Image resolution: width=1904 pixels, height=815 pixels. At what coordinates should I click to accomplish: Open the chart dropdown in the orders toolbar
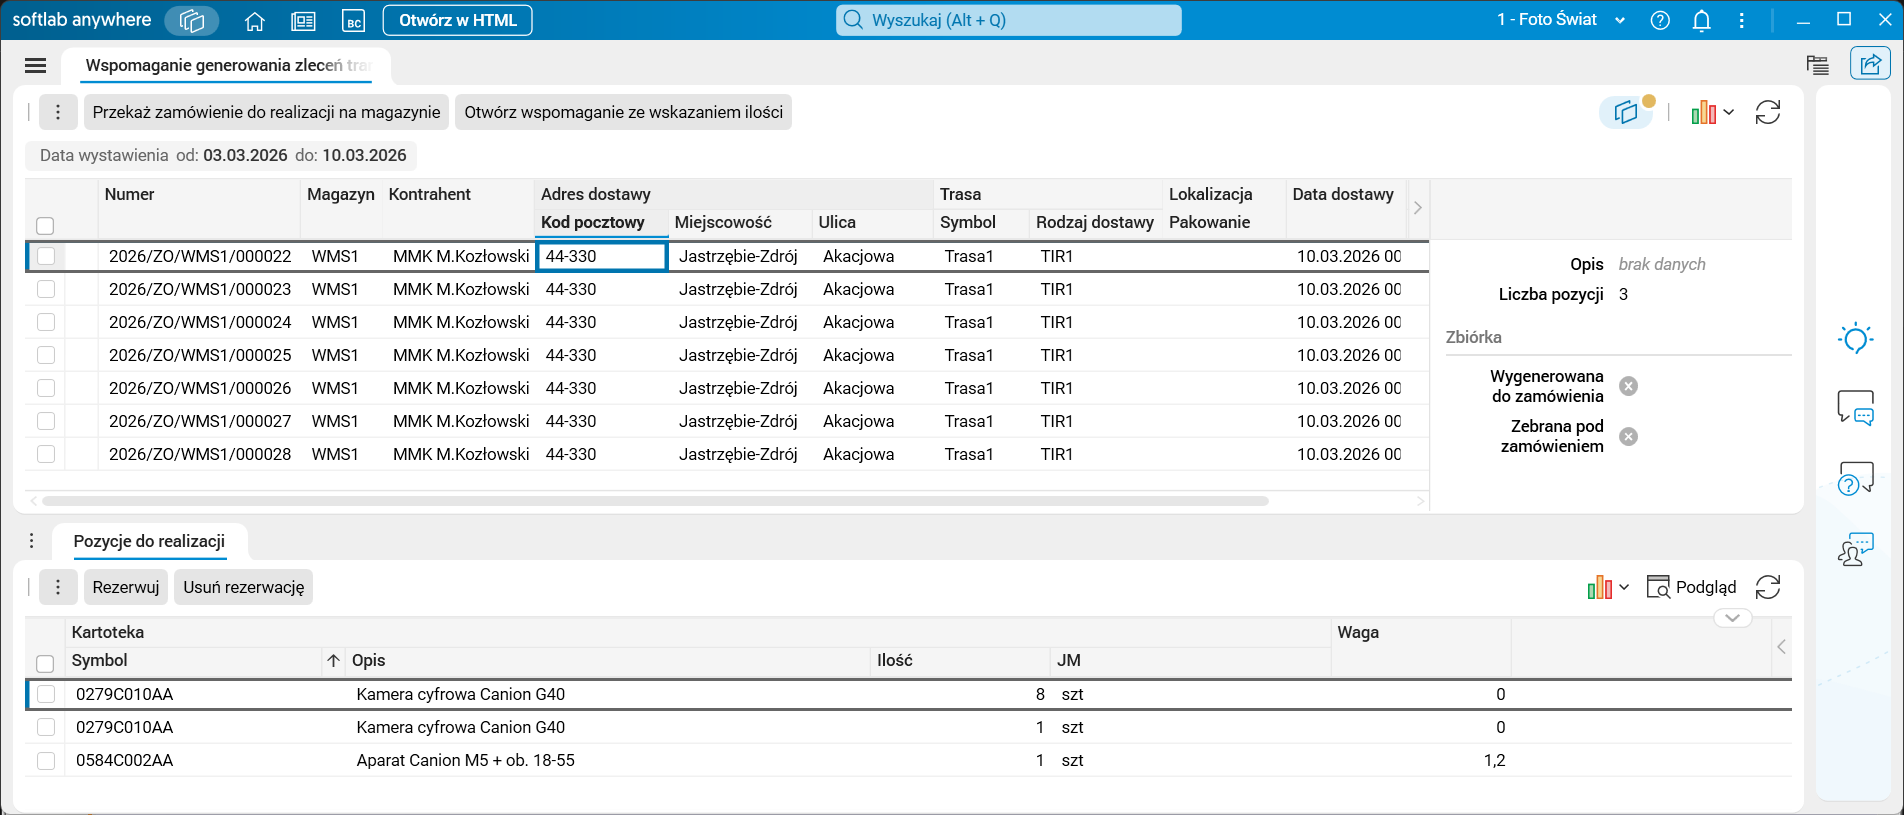click(x=1711, y=112)
